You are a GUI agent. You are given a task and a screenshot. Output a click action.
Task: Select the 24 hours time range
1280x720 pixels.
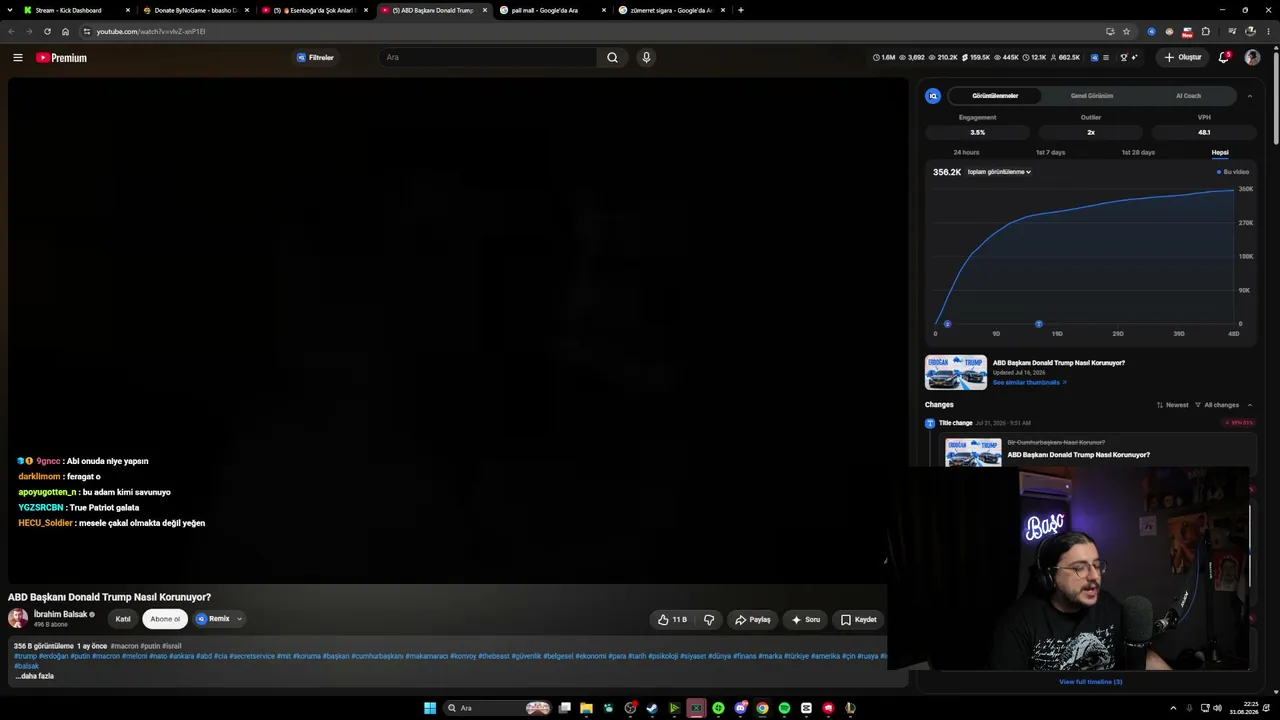pyautogui.click(x=966, y=153)
